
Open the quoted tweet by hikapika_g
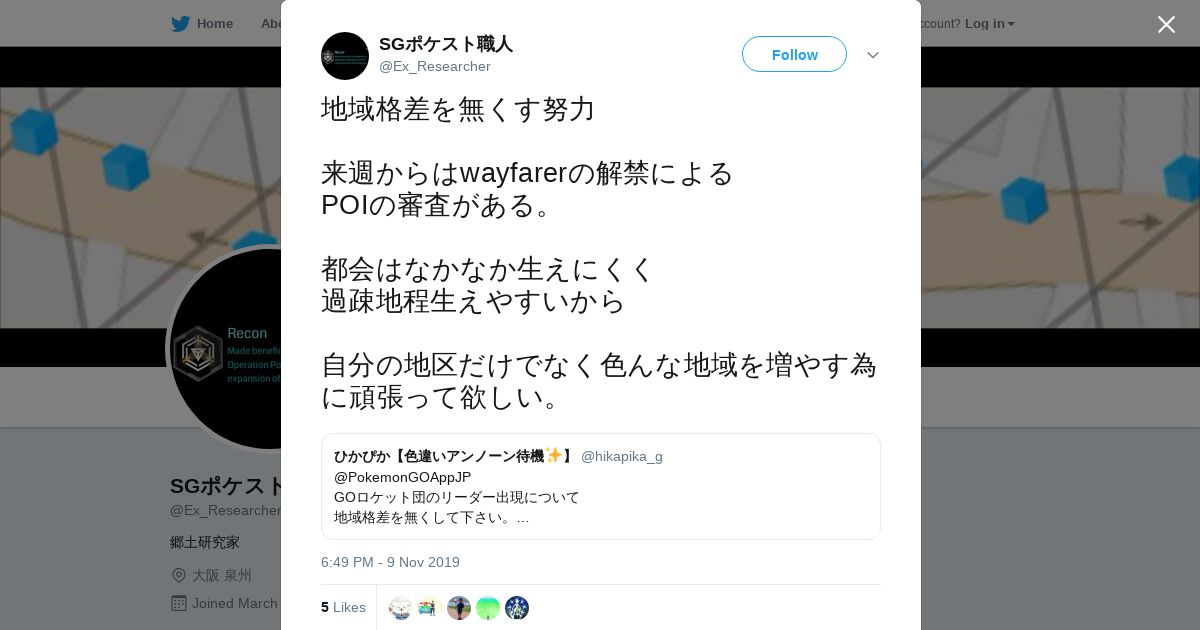tap(600, 486)
